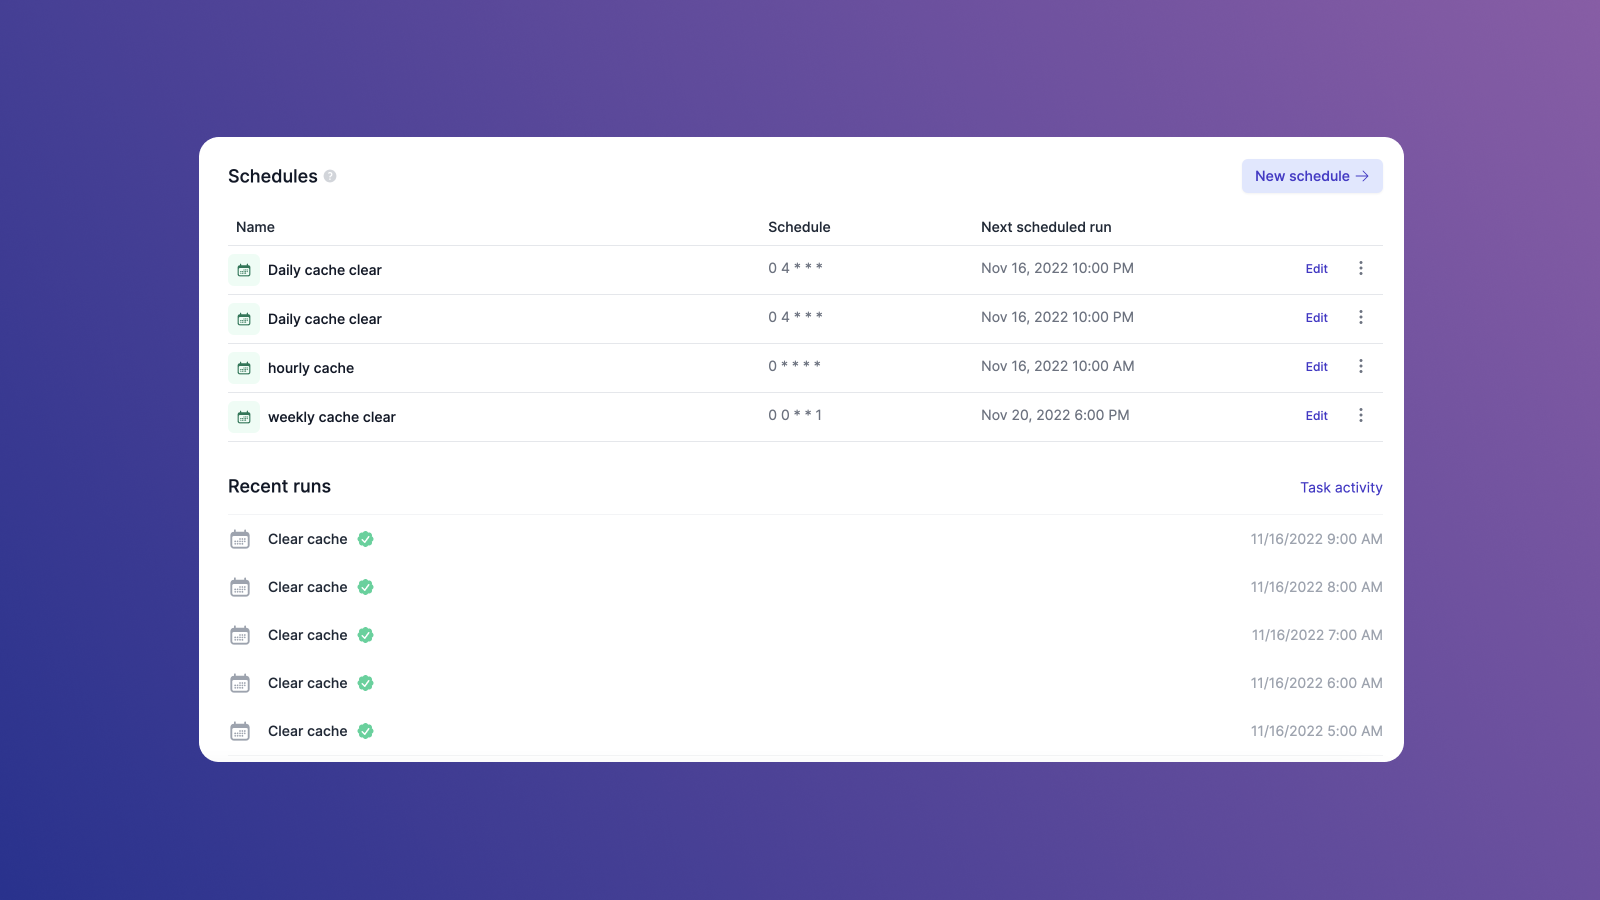
Task: Click the cron expression 0 * * * *
Action: (795, 366)
